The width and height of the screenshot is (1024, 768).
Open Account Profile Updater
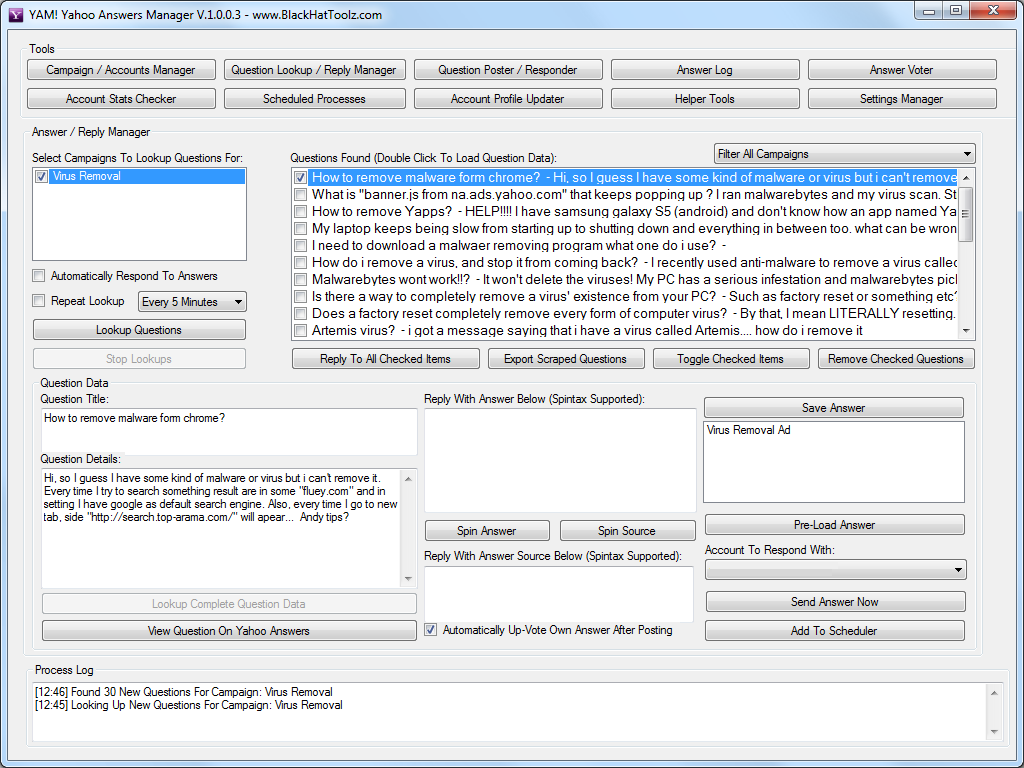[507, 99]
